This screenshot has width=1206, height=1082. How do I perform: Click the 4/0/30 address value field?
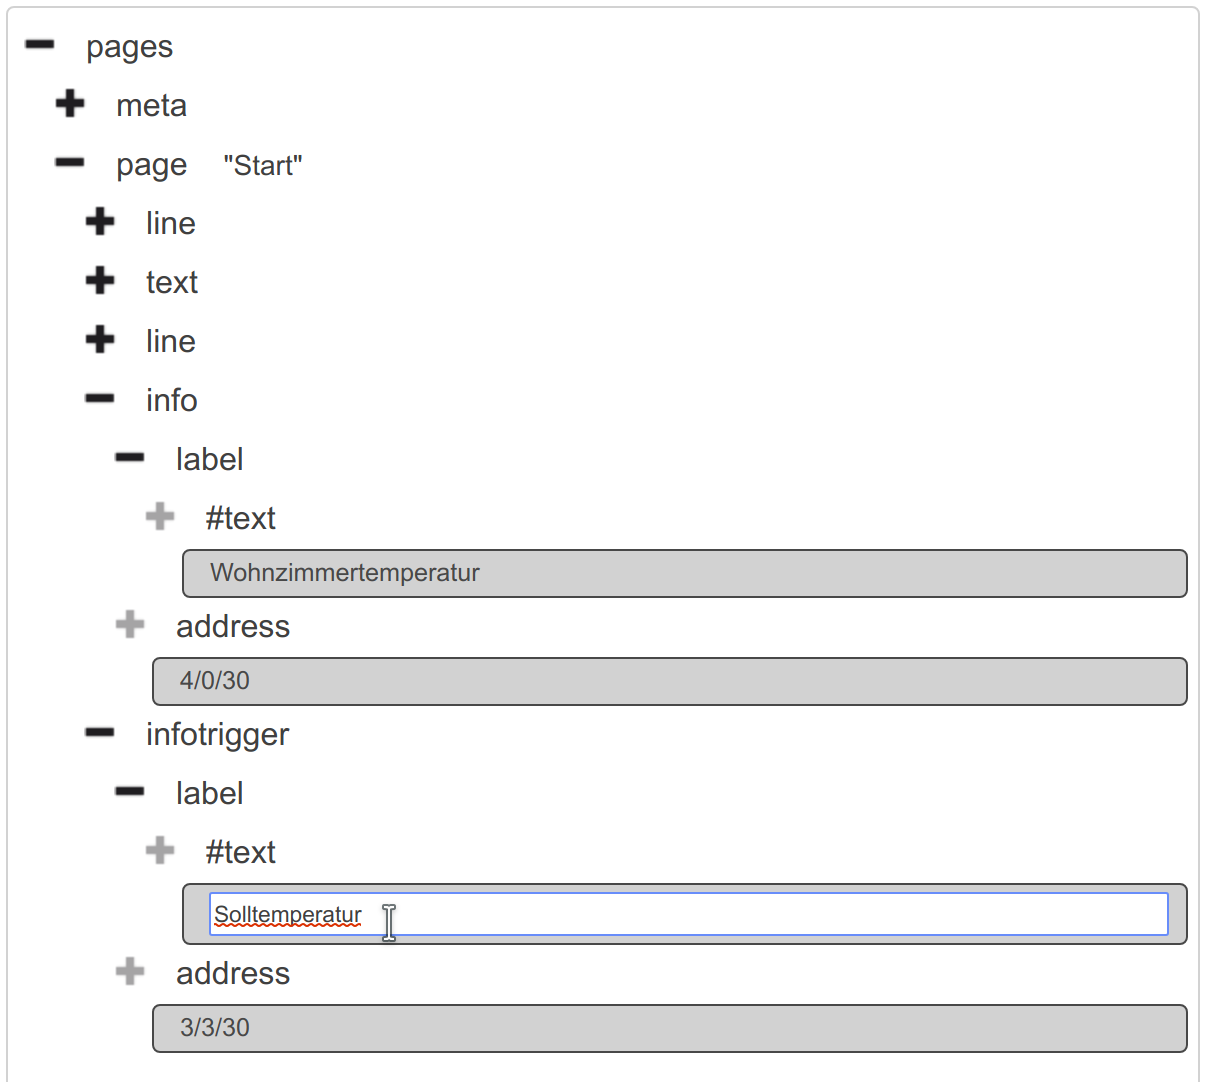pos(669,681)
